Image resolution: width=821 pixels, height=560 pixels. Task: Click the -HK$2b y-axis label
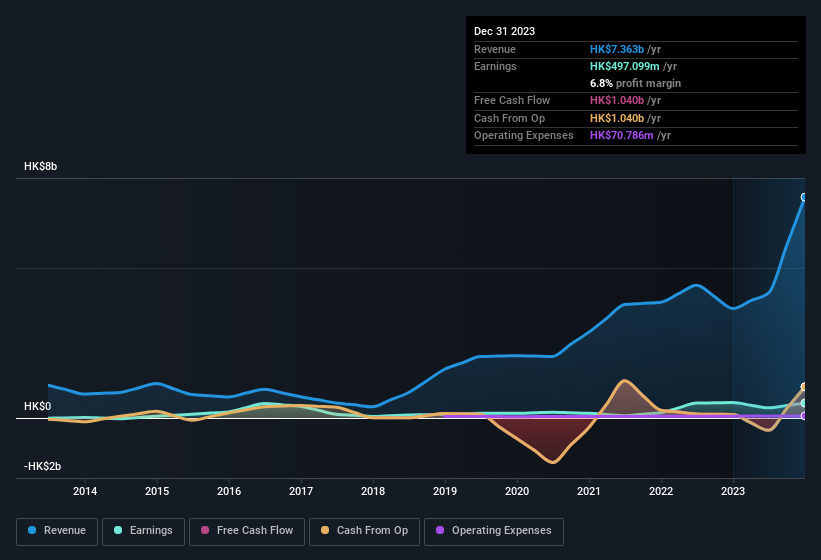click(x=42, y=467)
